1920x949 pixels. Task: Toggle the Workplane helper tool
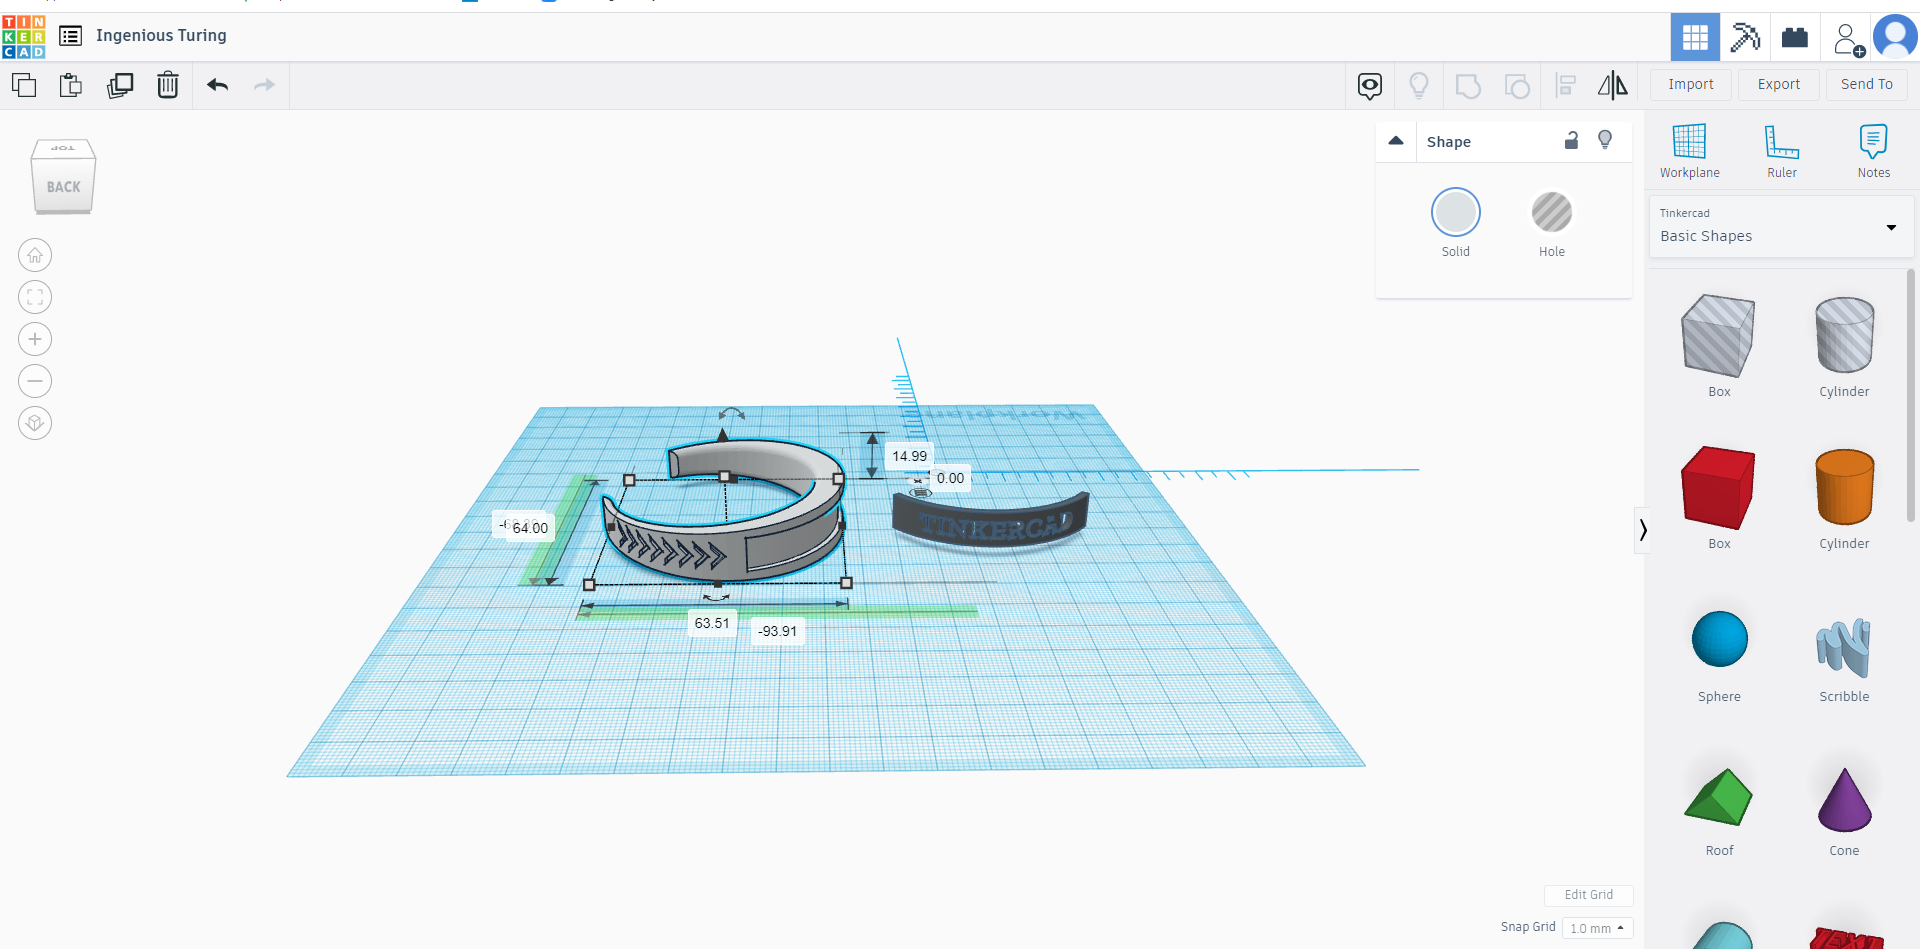(1688, 150)
